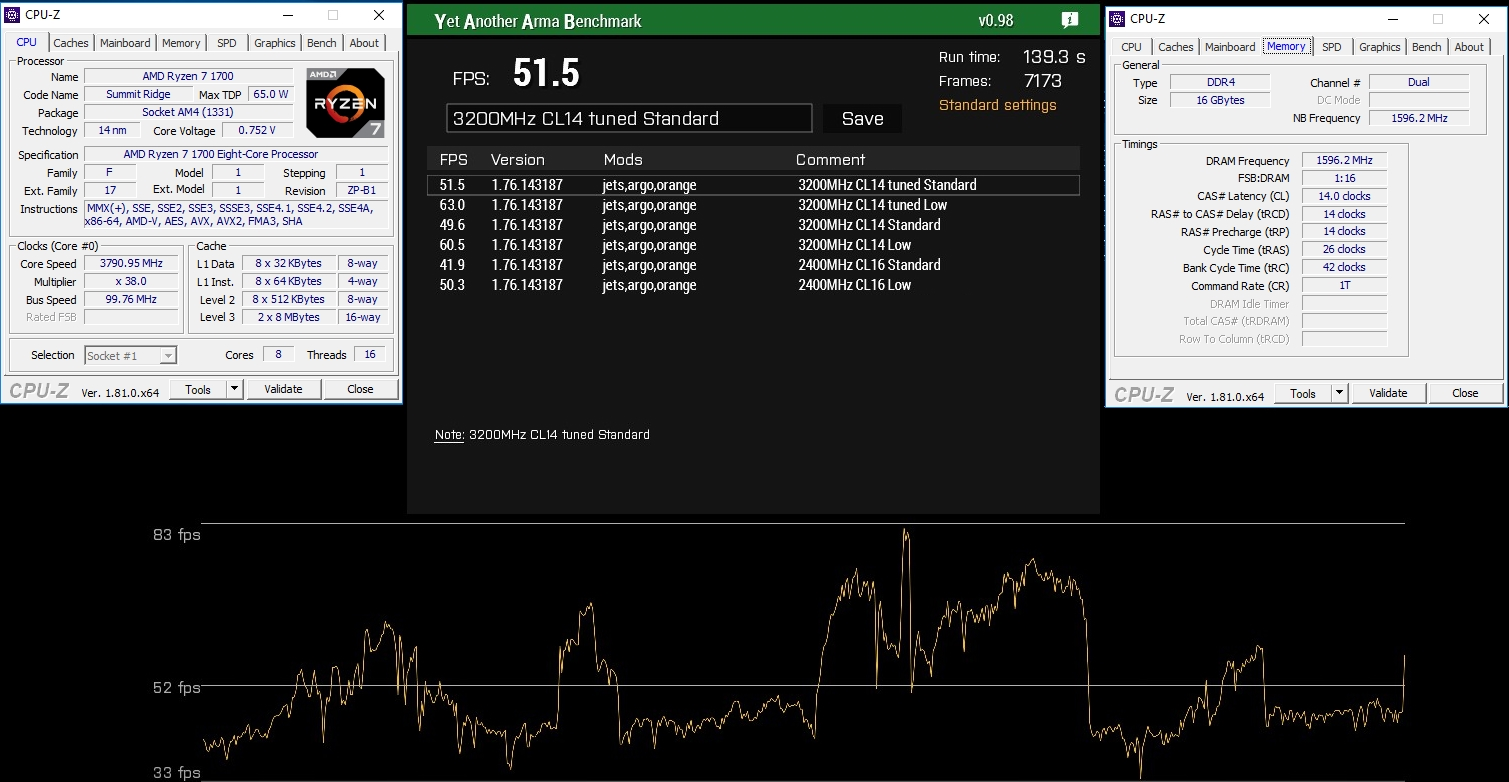
Task: Click the Bank Cycle Time 42 clocks value
Action: pos(1344,268)
